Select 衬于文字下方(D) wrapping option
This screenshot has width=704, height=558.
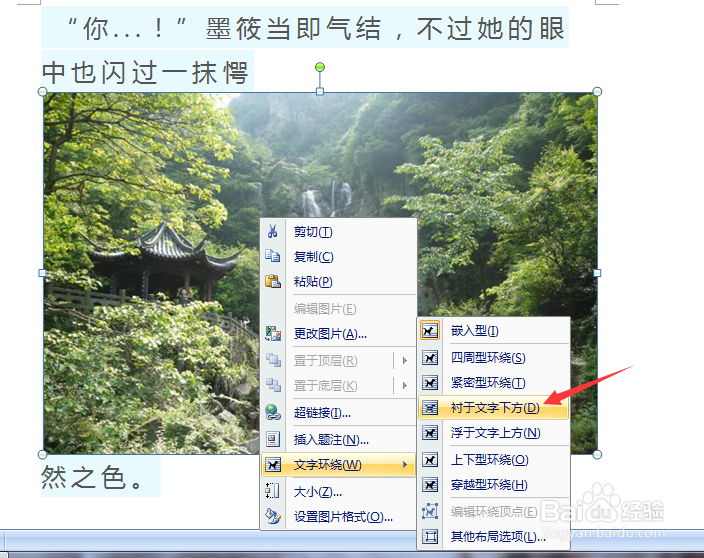pyautogui.click(x=494, y=408)
